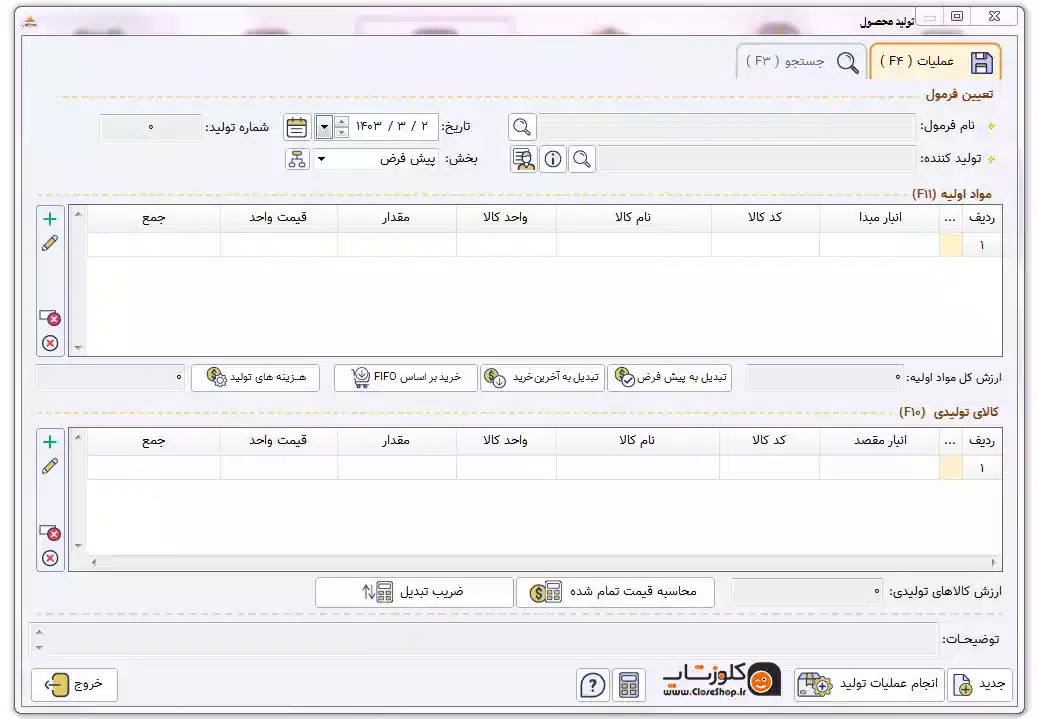Click واحد کالا header in کالای تولیدی table
This screenshot has height=719, width=1038.
(x=506, y=440)
